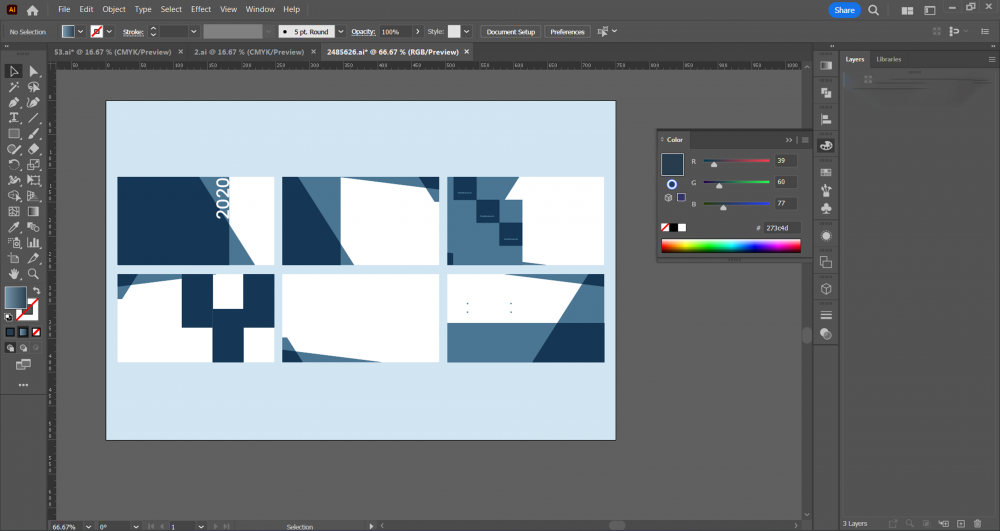Pick the Scale tool

tap(34, 164)
